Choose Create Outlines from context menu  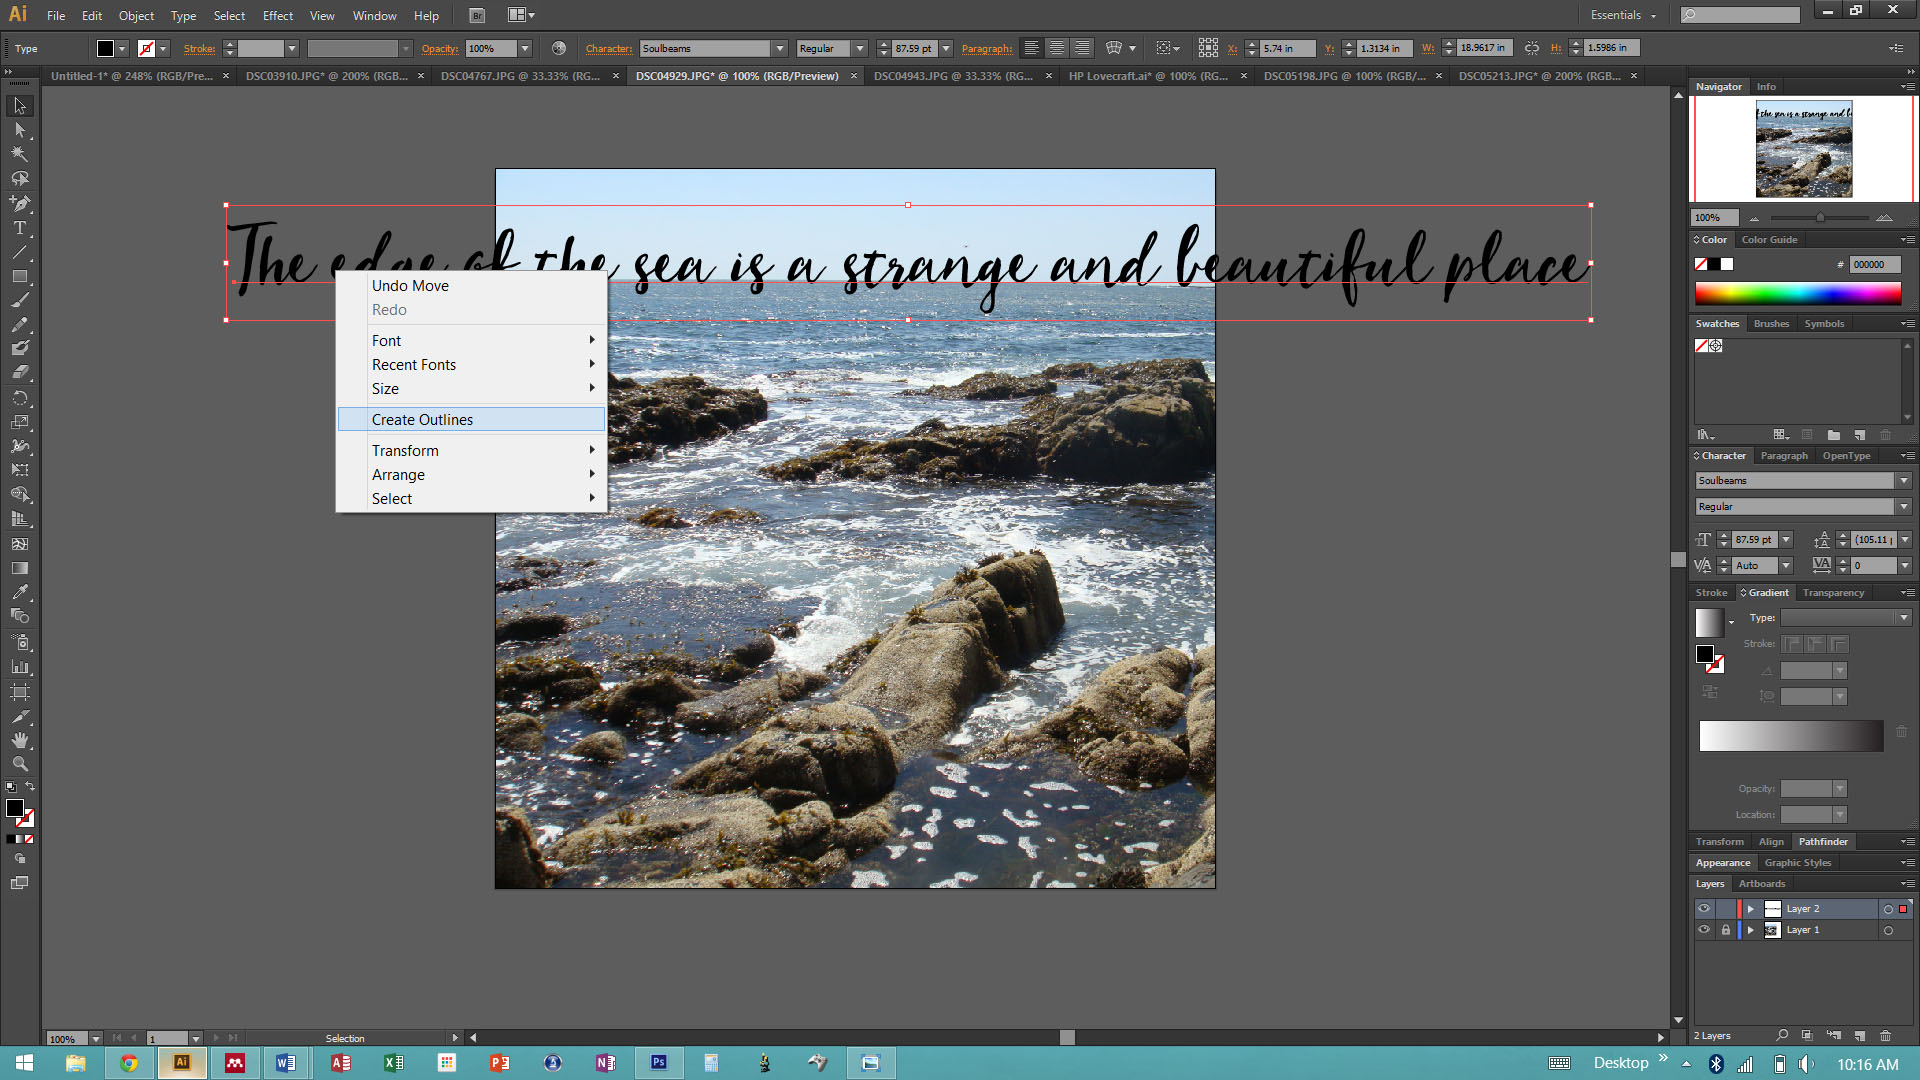click(422, 420)
